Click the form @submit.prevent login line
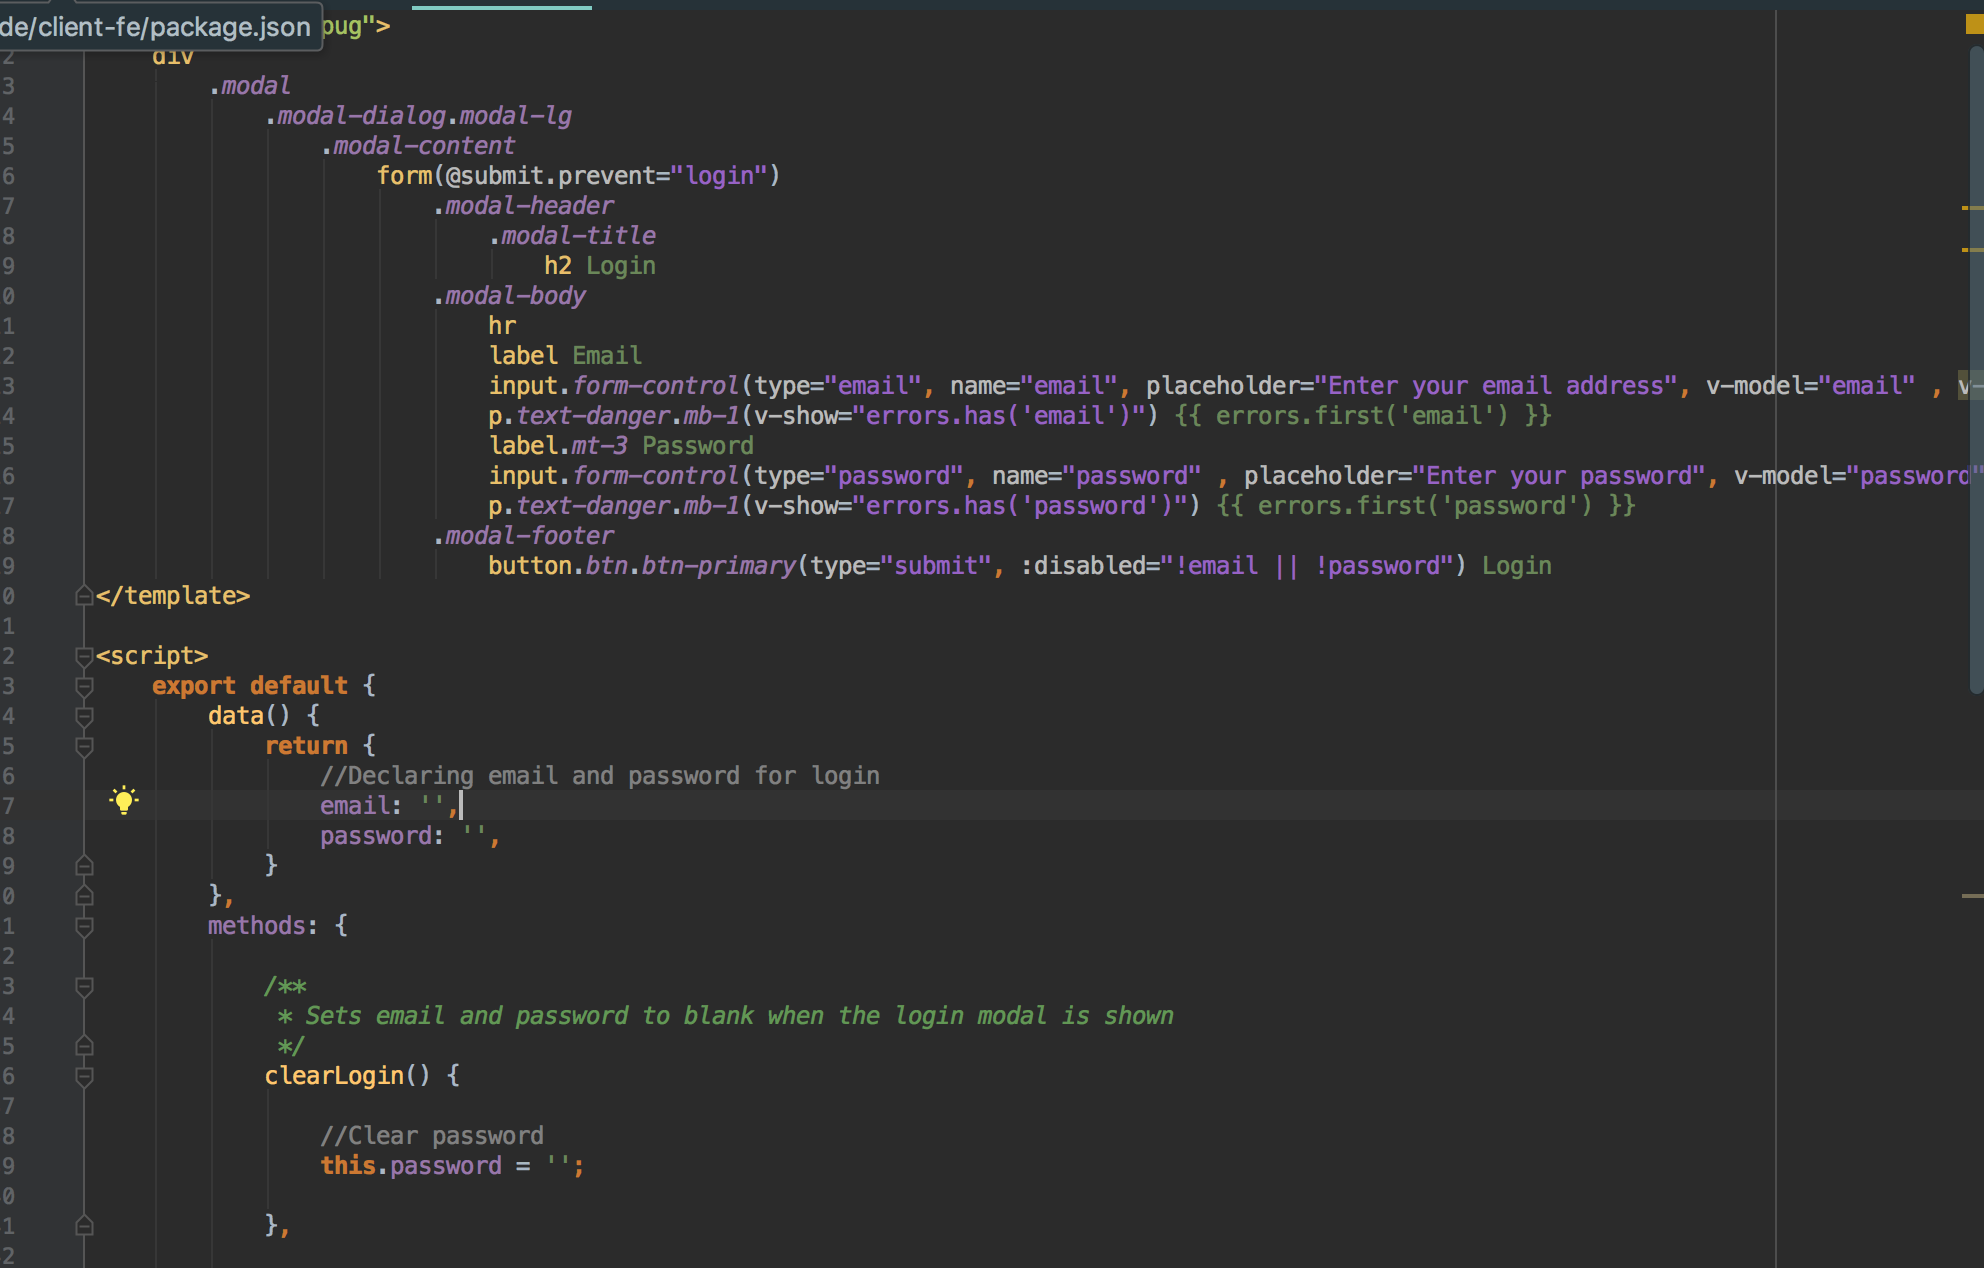Viewport: 1984px width, 1268px height. coord(578,176)
